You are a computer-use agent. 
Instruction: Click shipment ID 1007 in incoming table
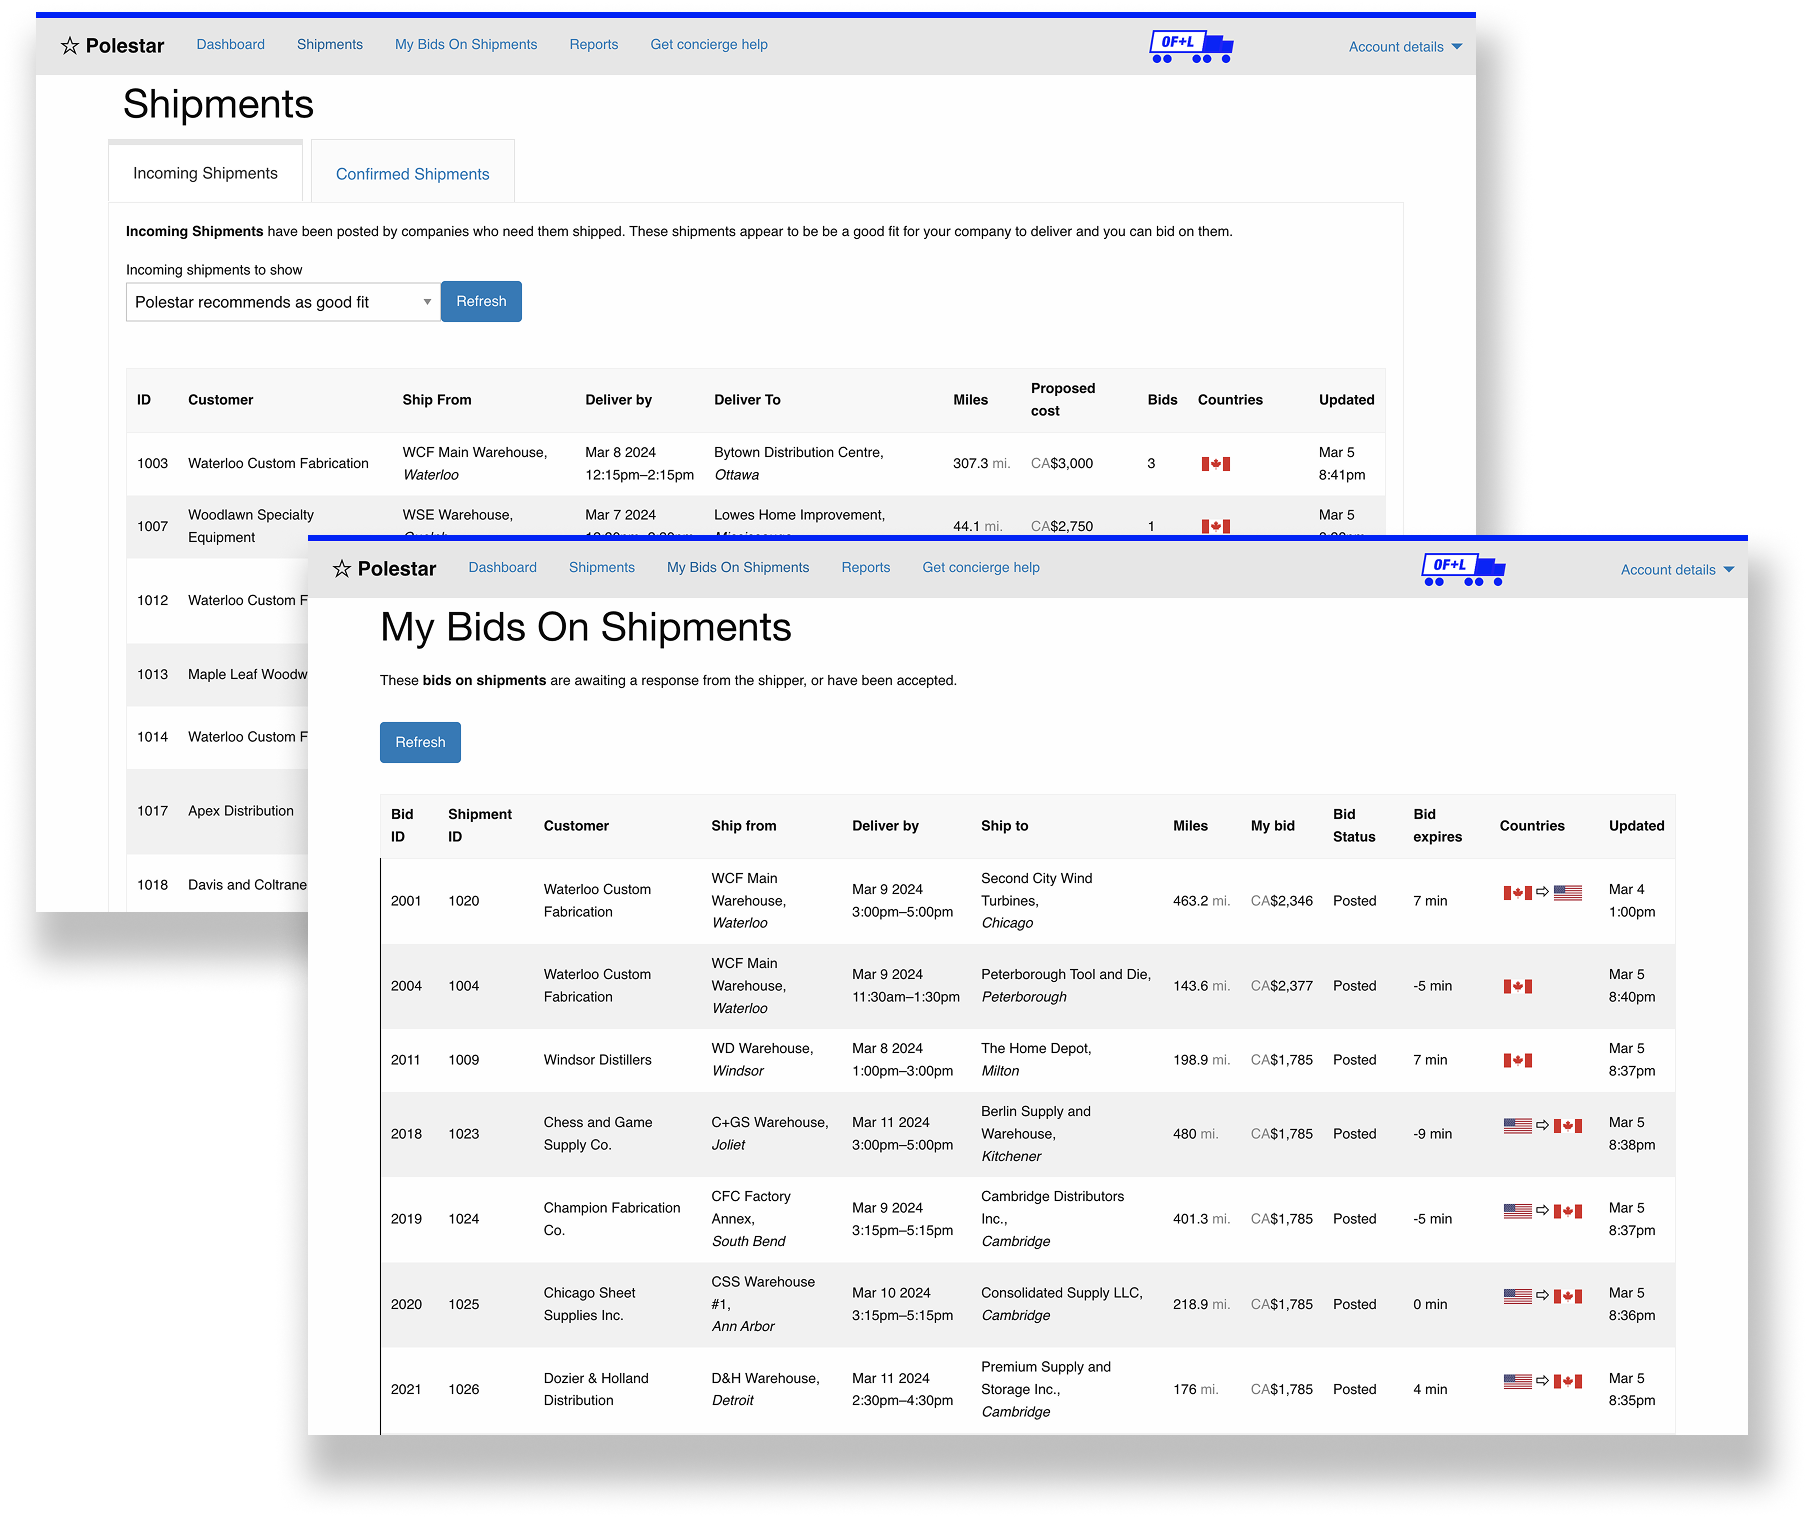[x=153, y=526]
